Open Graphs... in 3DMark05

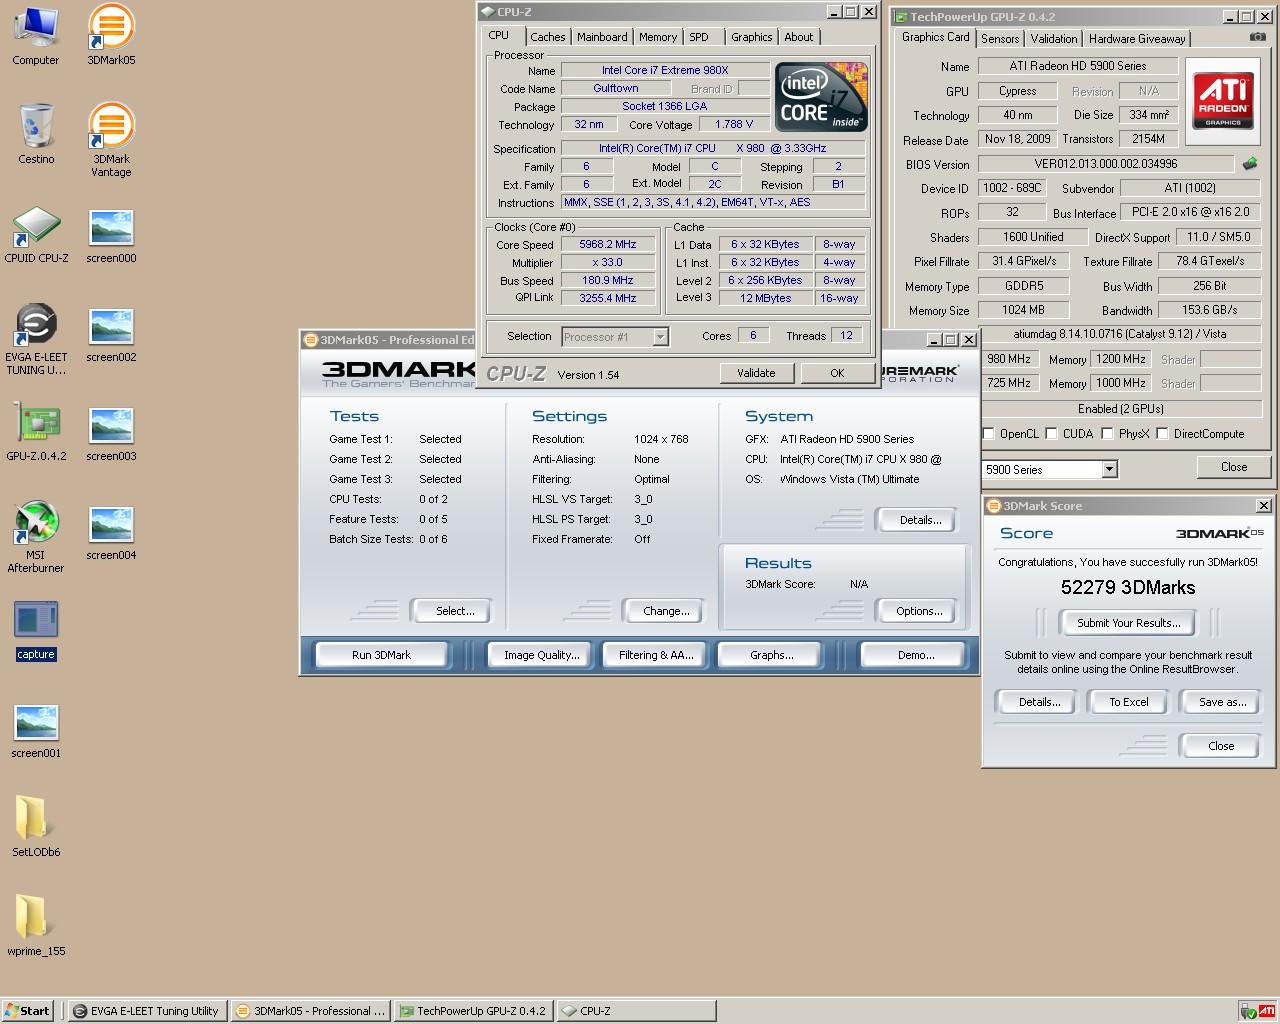click(x=771, y=655)
